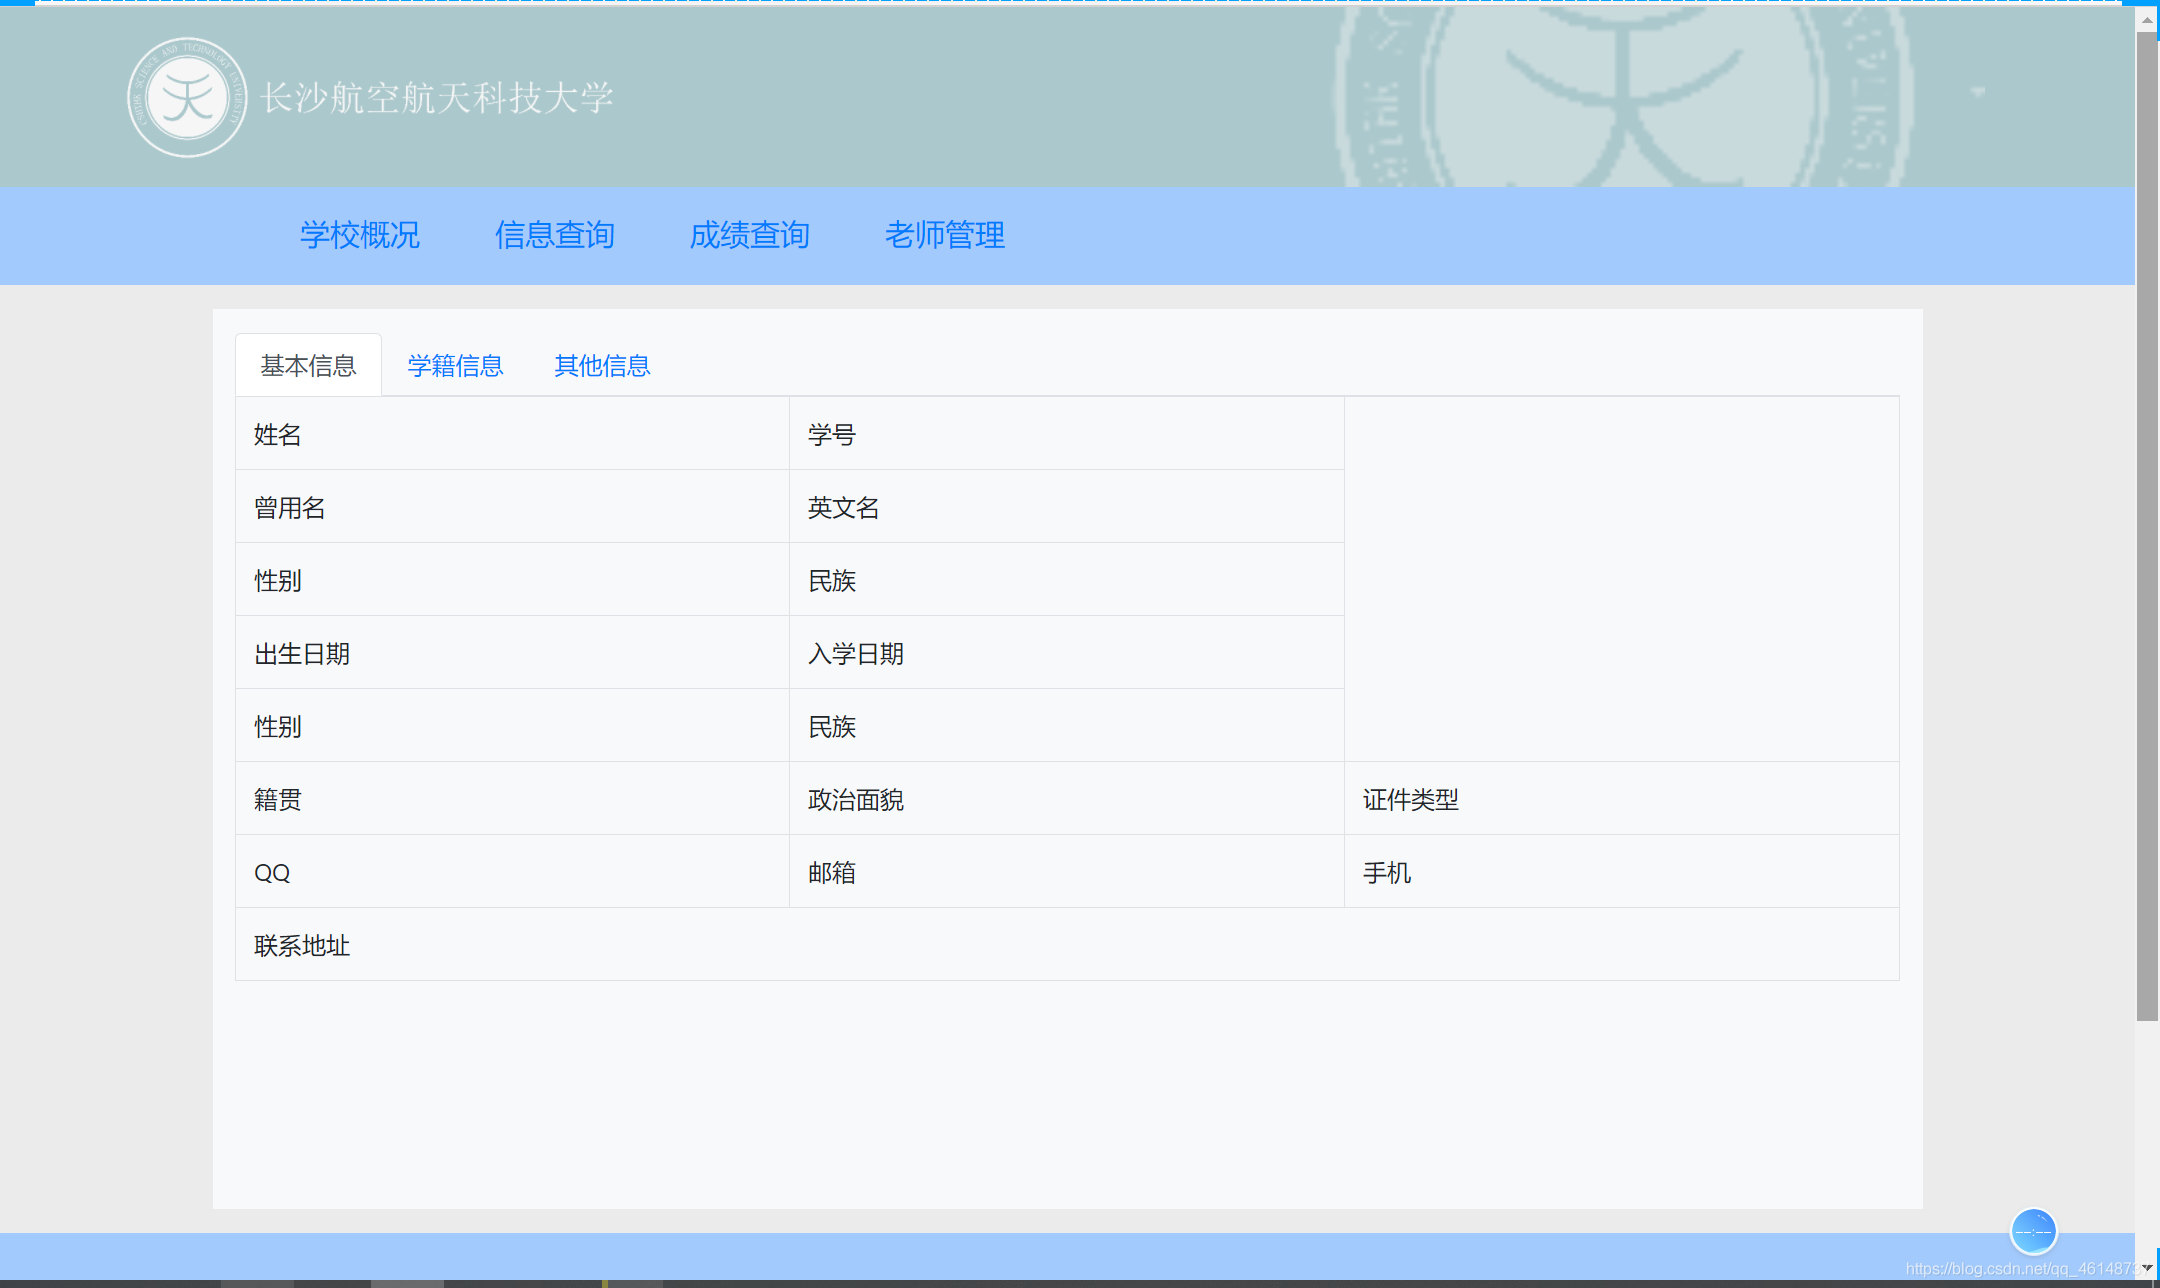Switch to the 学籍信息 tab

point(455,366)
